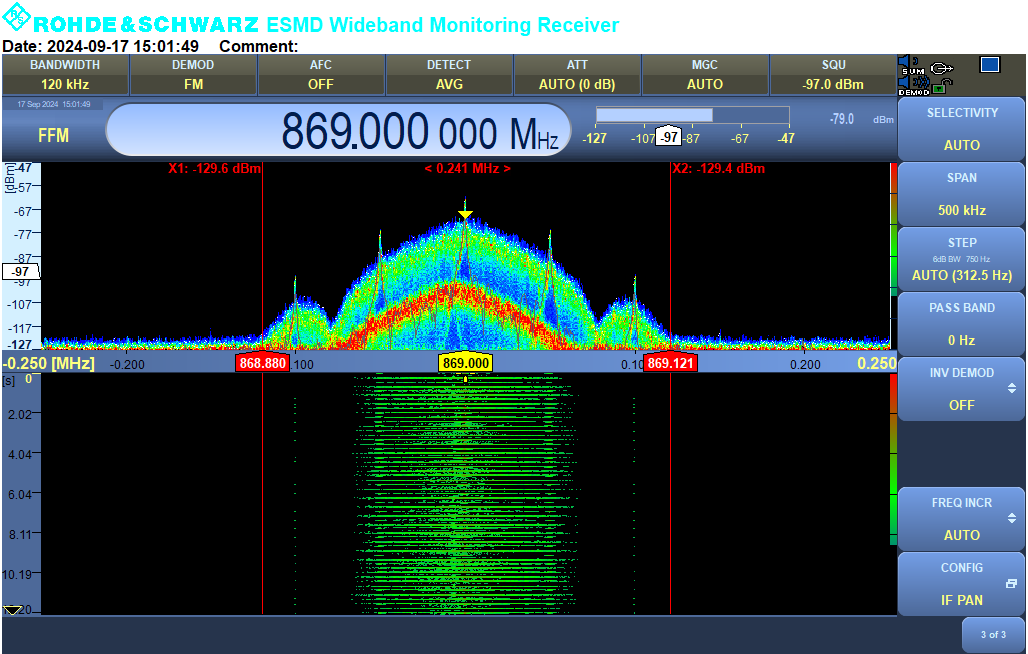Click the -97 squelch marker on level meter
This screenshot has height=654, width=1028.
[669, 137]
